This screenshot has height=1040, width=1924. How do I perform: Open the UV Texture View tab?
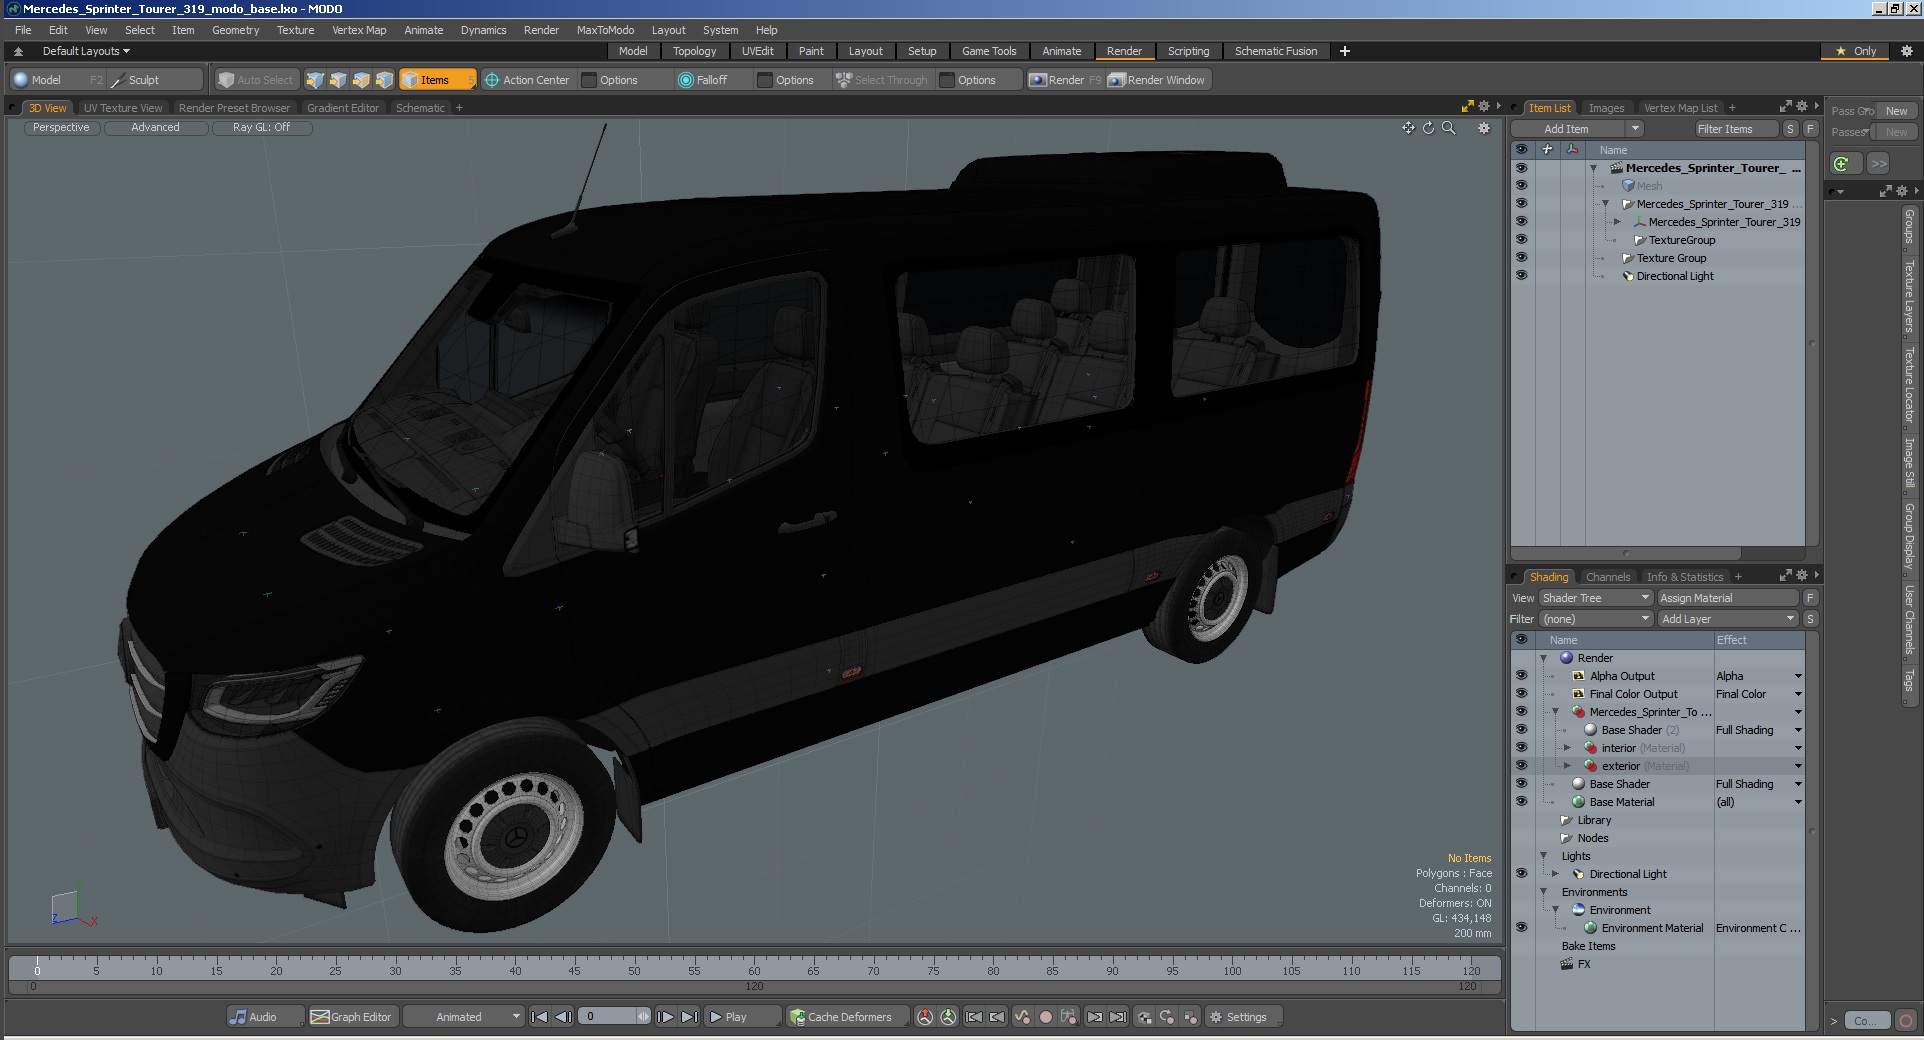point(123,108)
